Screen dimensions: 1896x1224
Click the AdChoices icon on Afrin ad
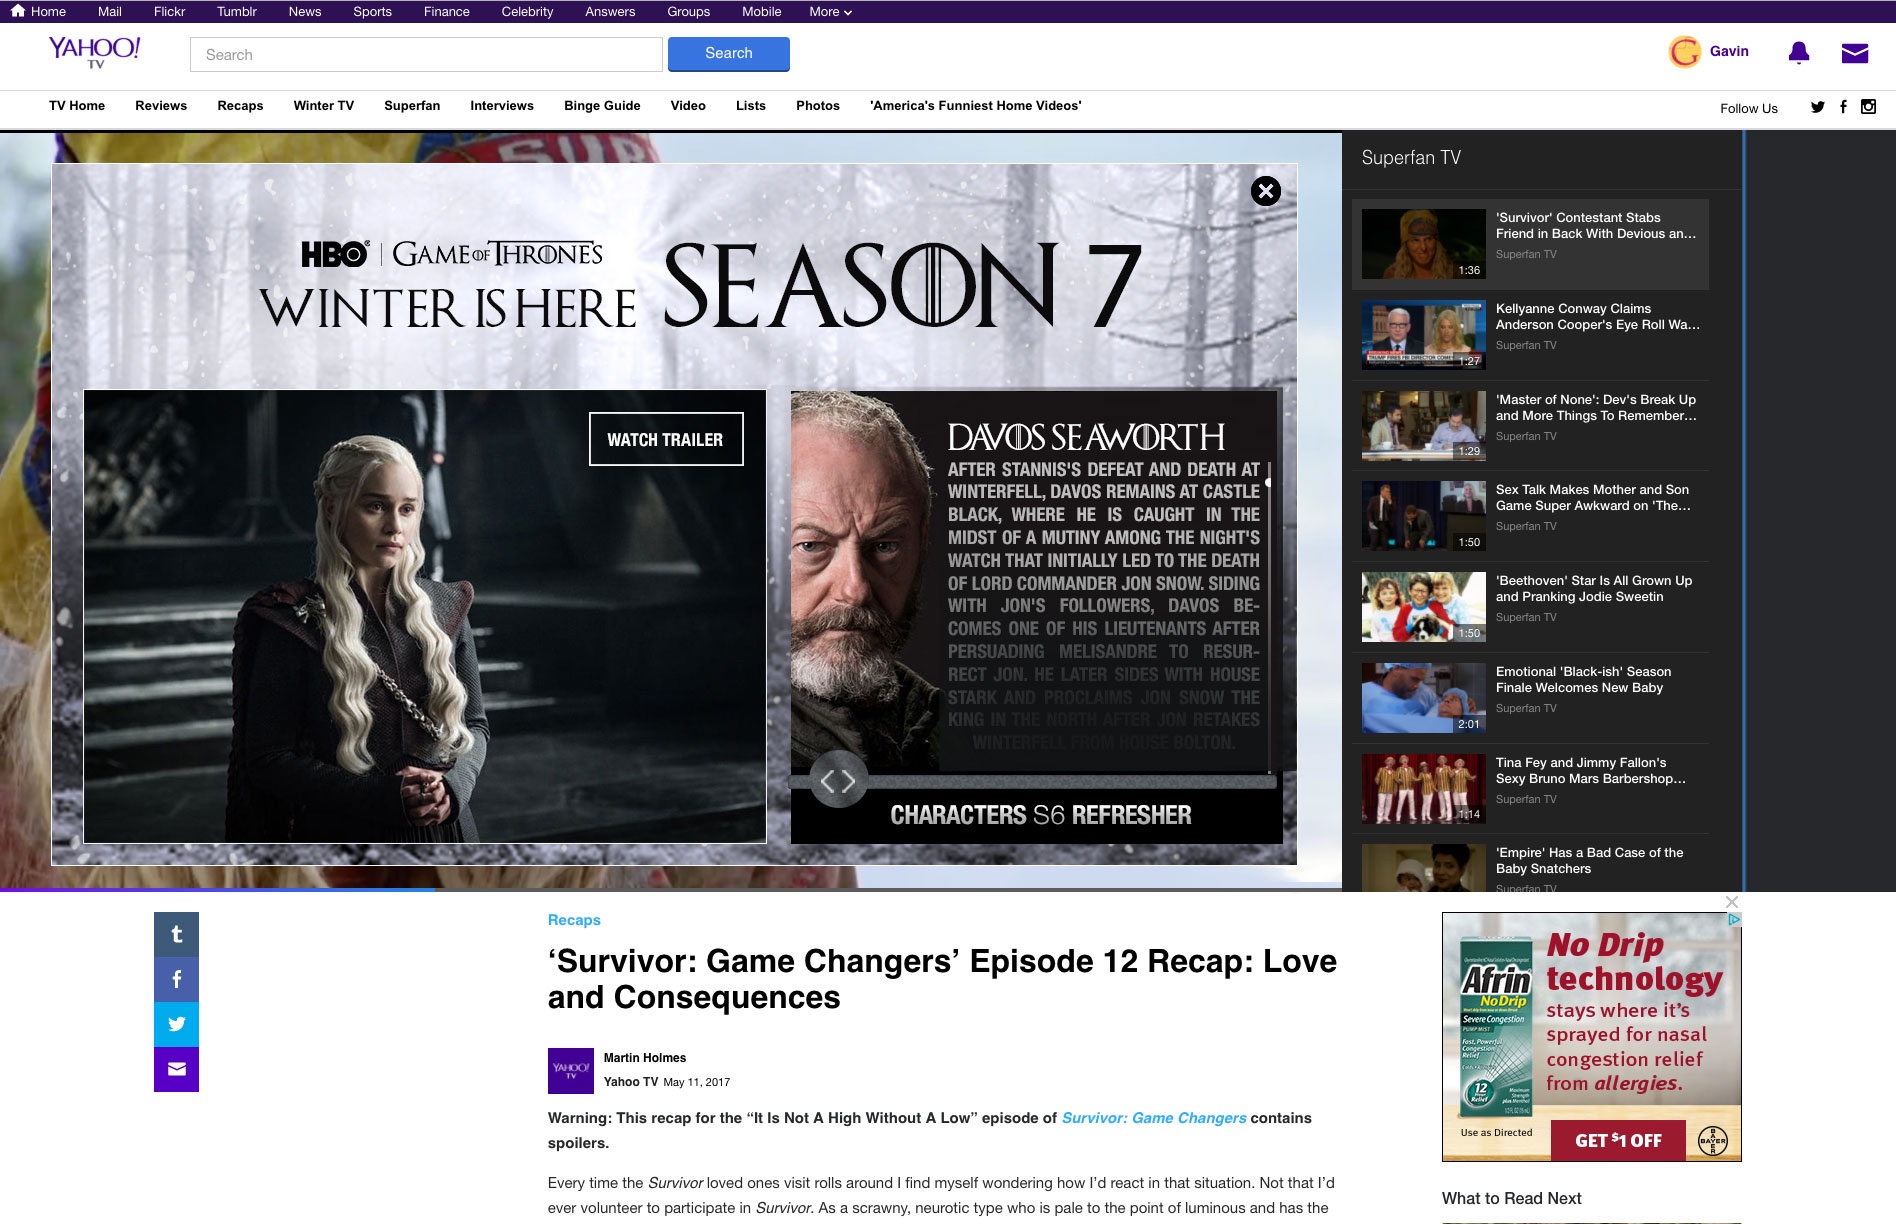(x=1735, y=919)
